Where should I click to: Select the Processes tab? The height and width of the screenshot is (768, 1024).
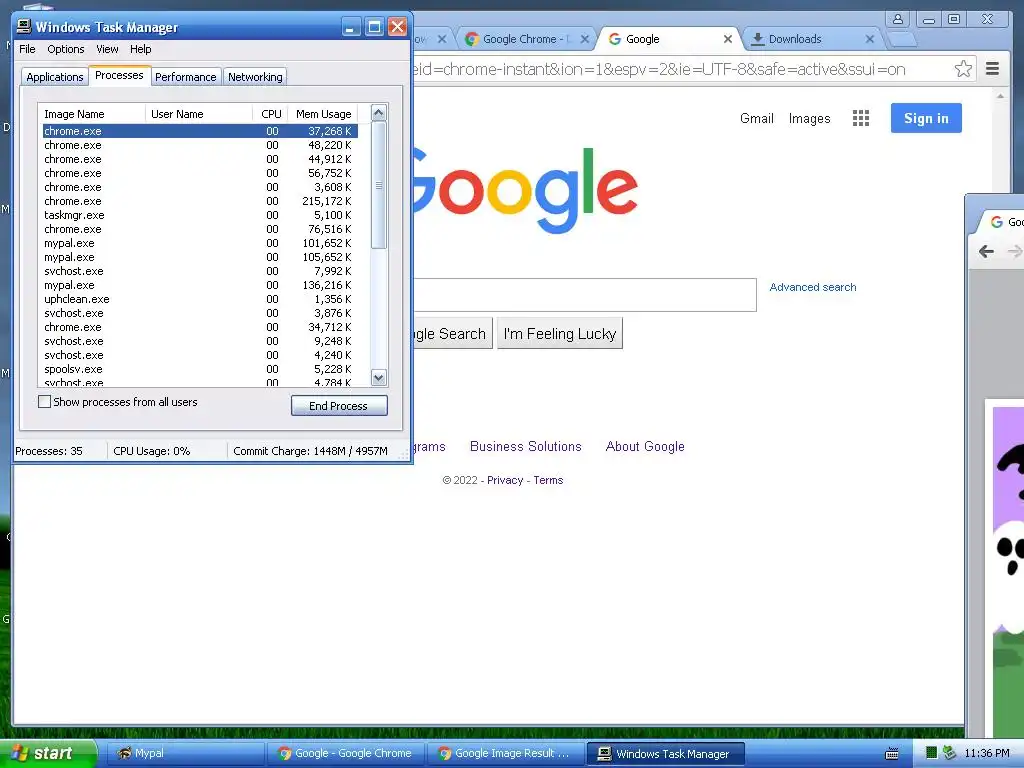(119, 75)
